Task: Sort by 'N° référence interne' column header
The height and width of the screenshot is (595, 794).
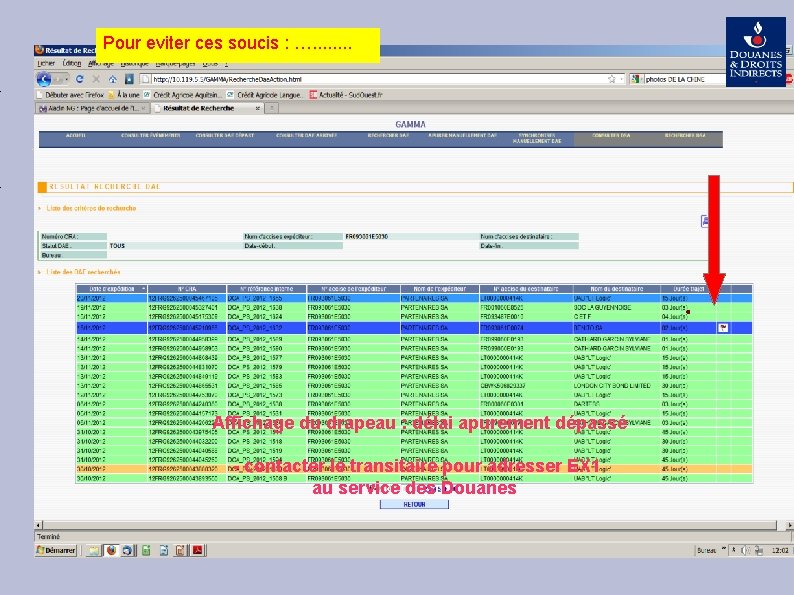Action: pyautogui.click(x=266, y=289)
